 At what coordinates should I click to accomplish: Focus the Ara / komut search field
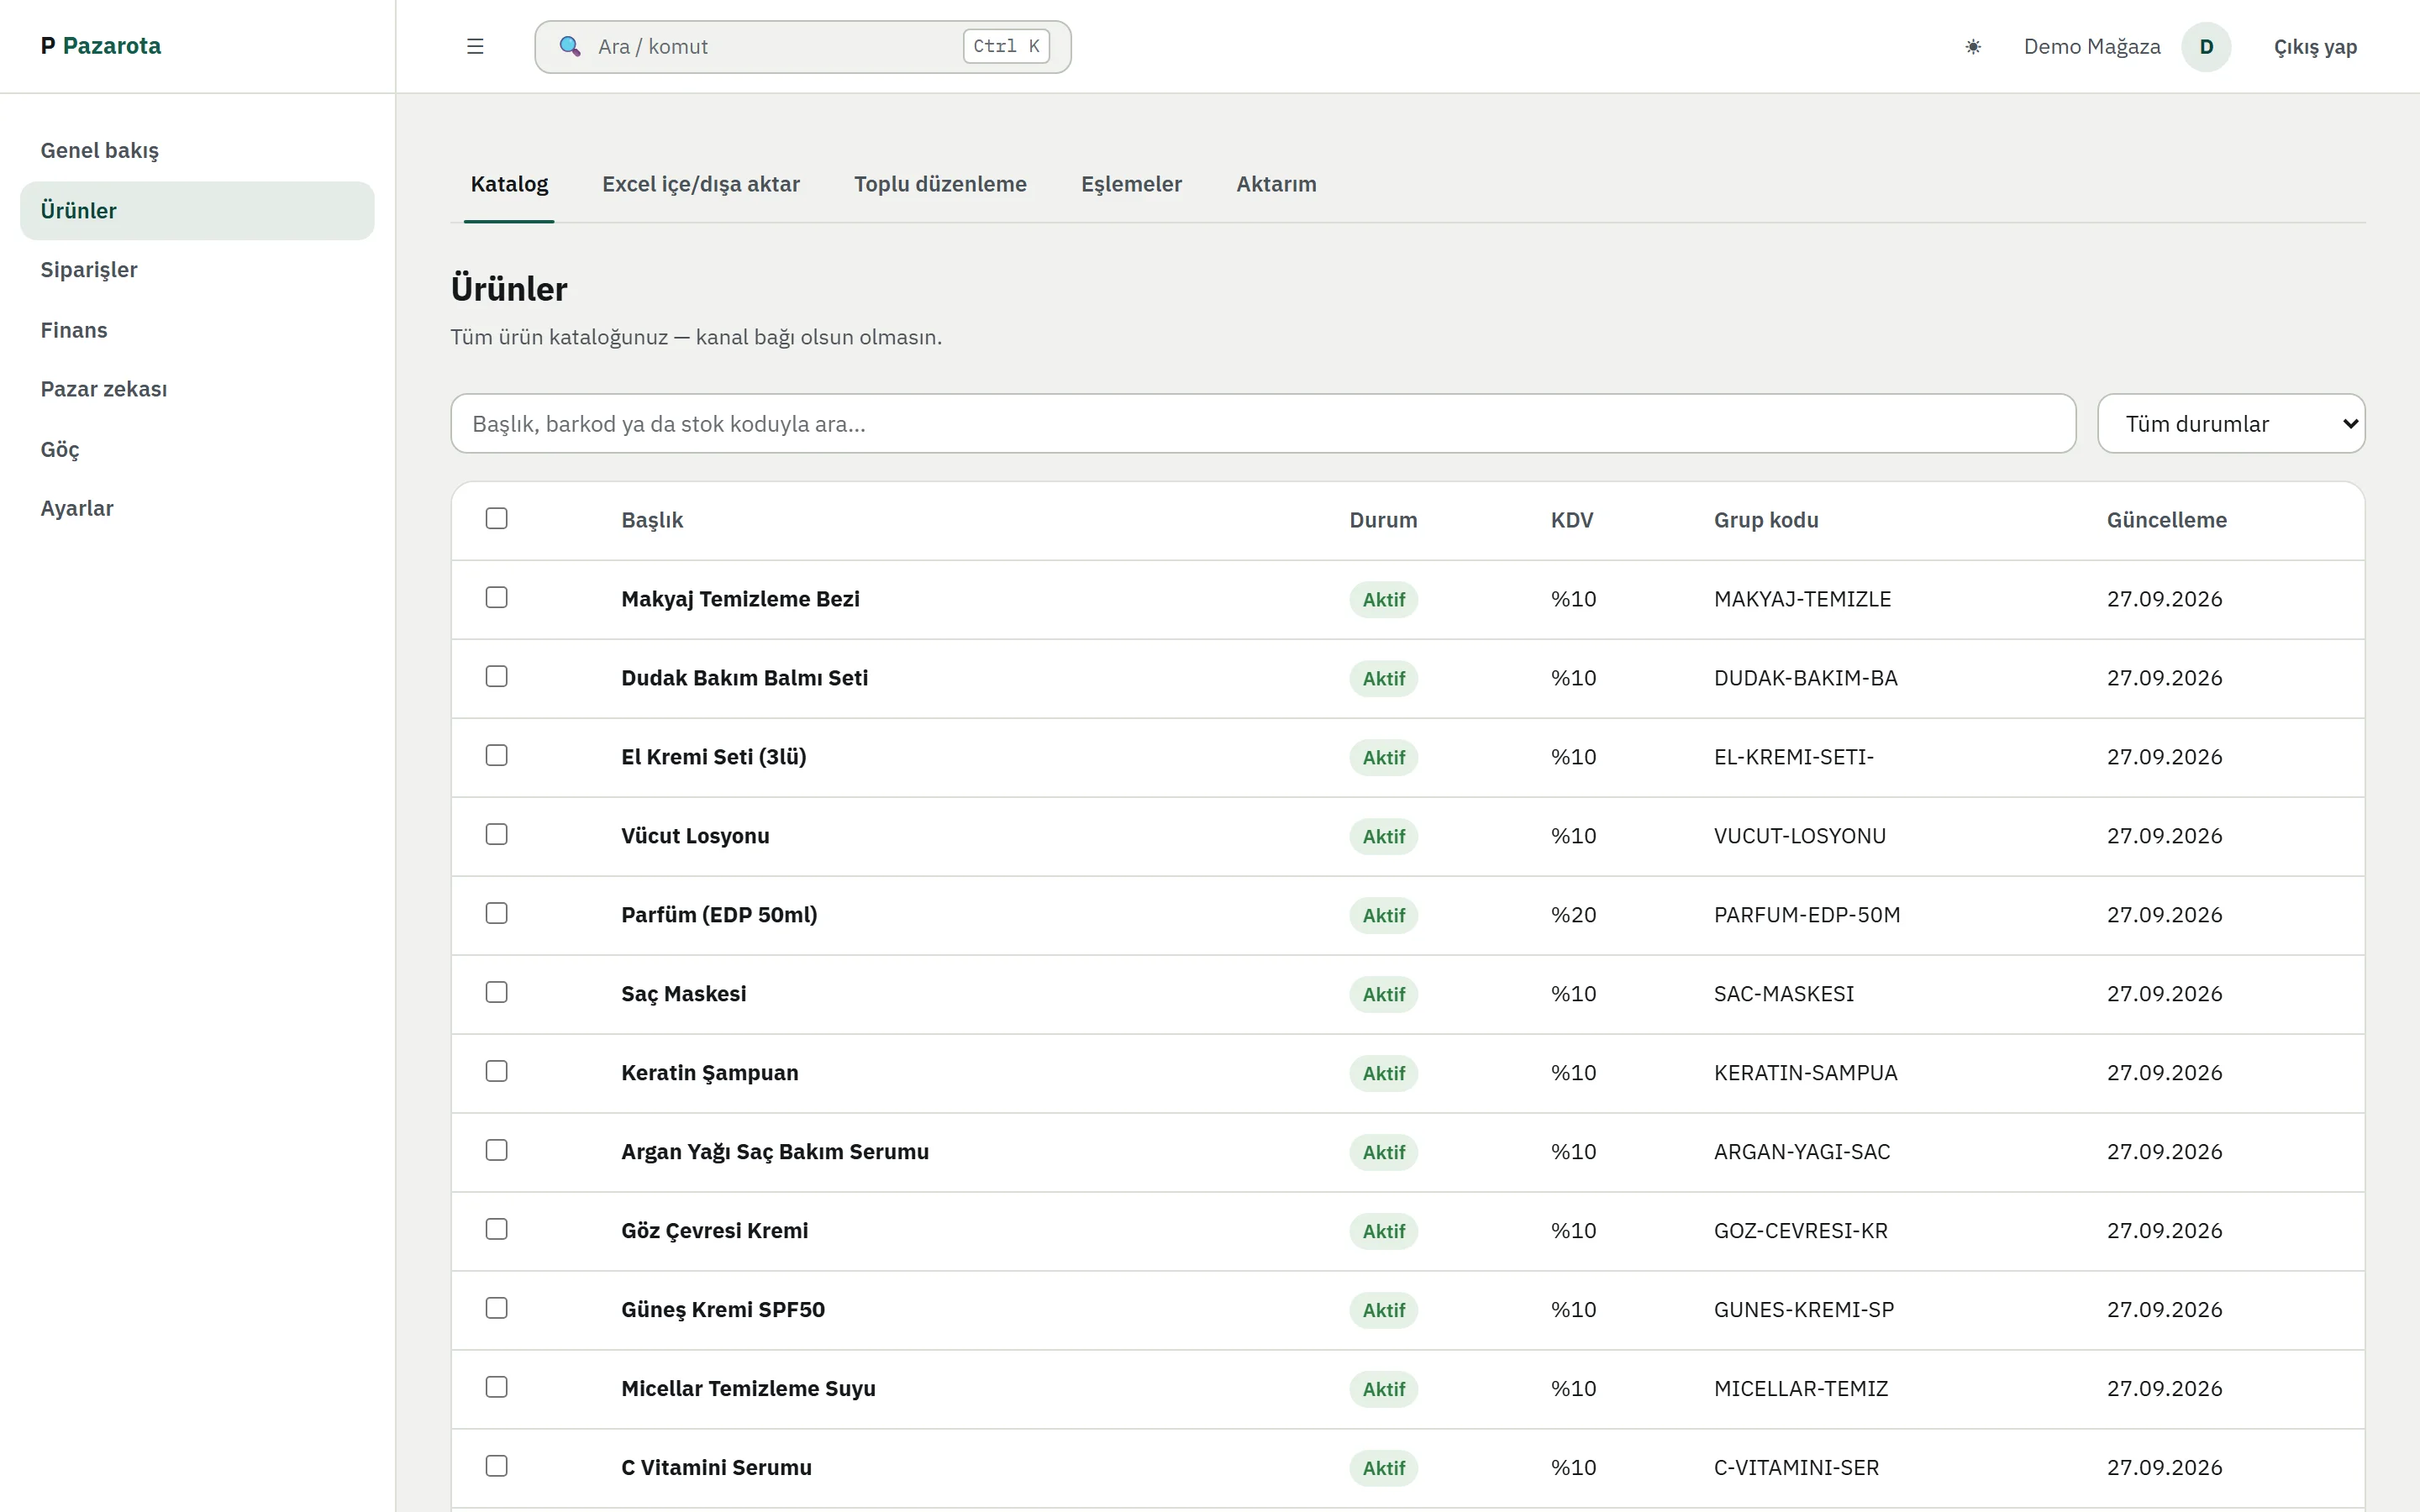click(803, 46)
